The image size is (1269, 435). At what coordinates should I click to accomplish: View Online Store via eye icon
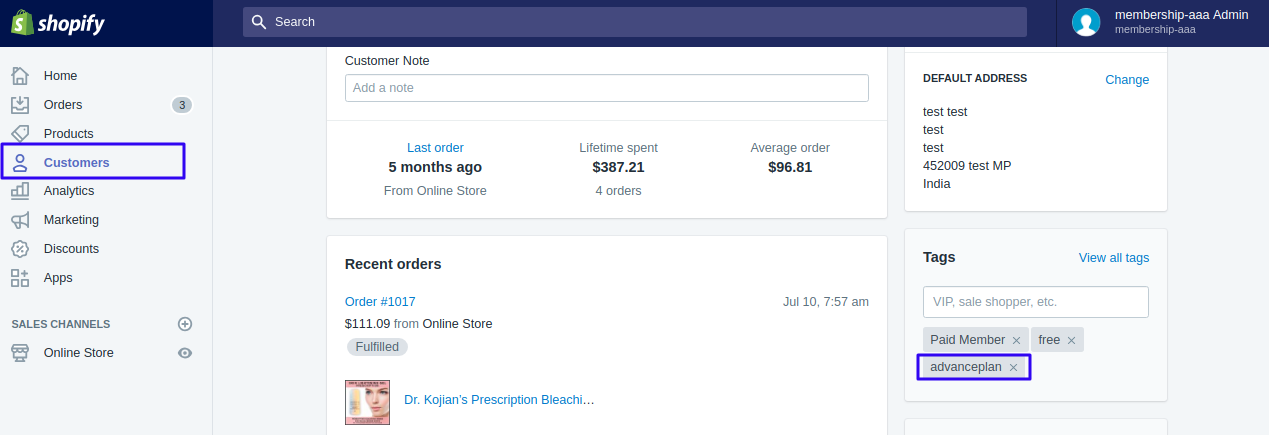[x=184, y=353]
